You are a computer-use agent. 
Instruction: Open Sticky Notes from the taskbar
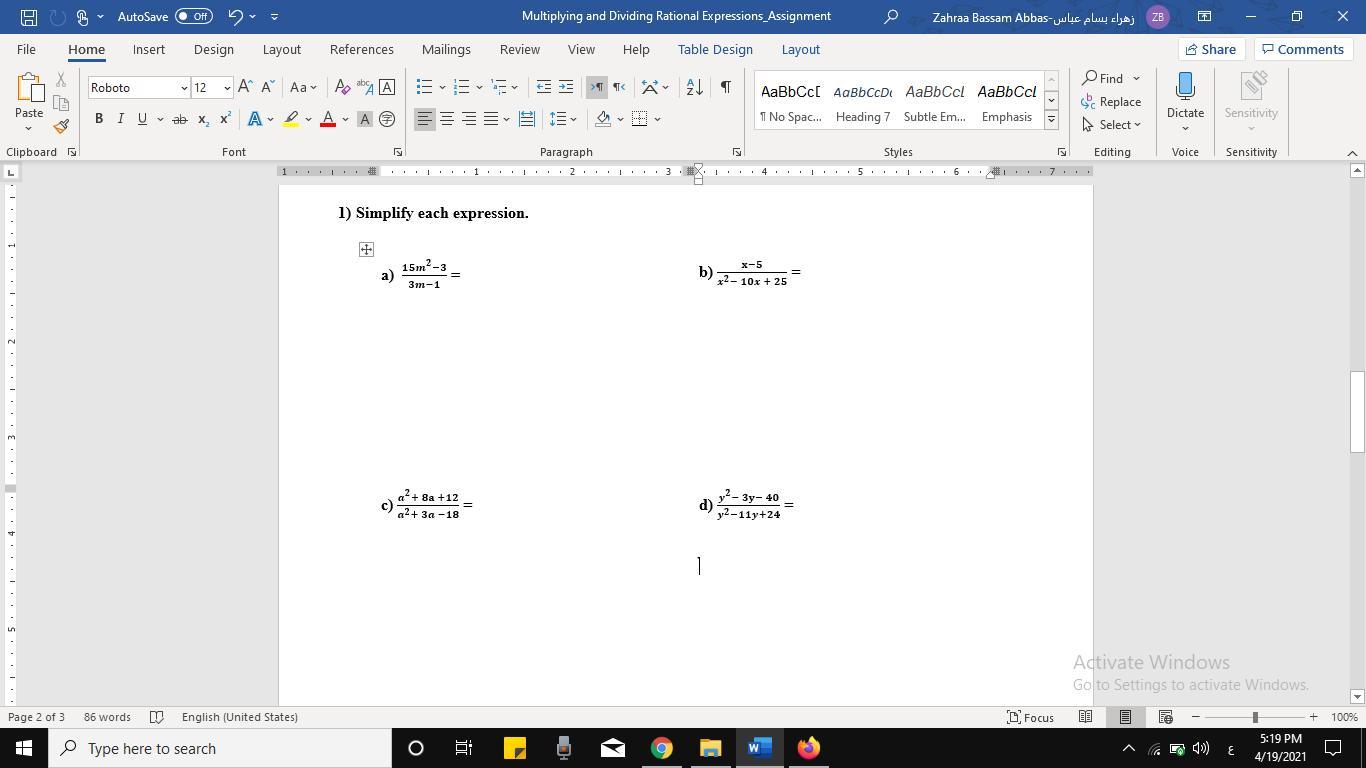pyautogui.click(x=514, y=748)
